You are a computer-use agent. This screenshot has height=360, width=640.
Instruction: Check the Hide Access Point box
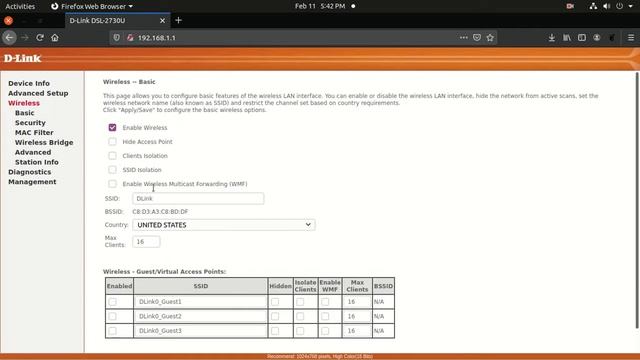tap(112, 142)
